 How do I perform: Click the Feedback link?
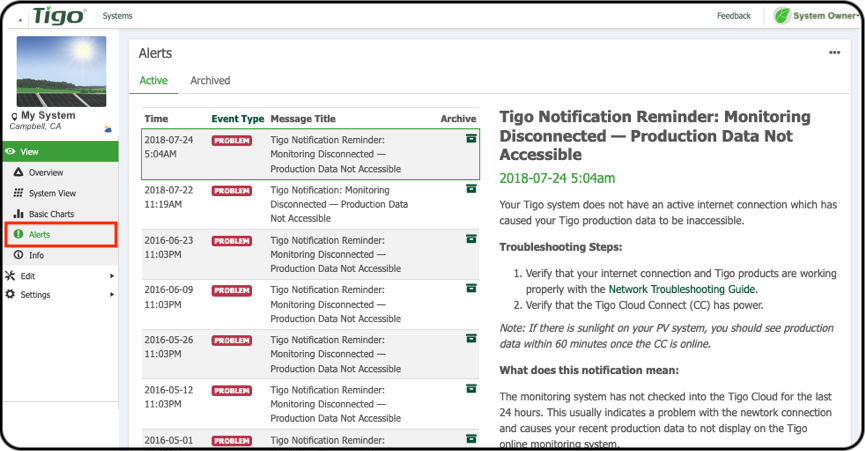(x=734, y=16)
